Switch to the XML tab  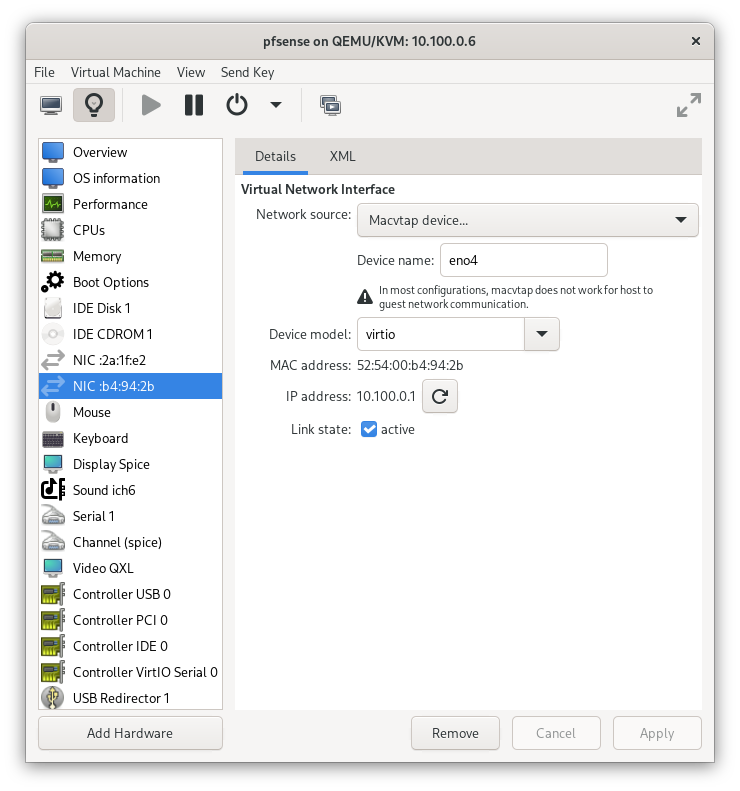(x=343, y=156)
